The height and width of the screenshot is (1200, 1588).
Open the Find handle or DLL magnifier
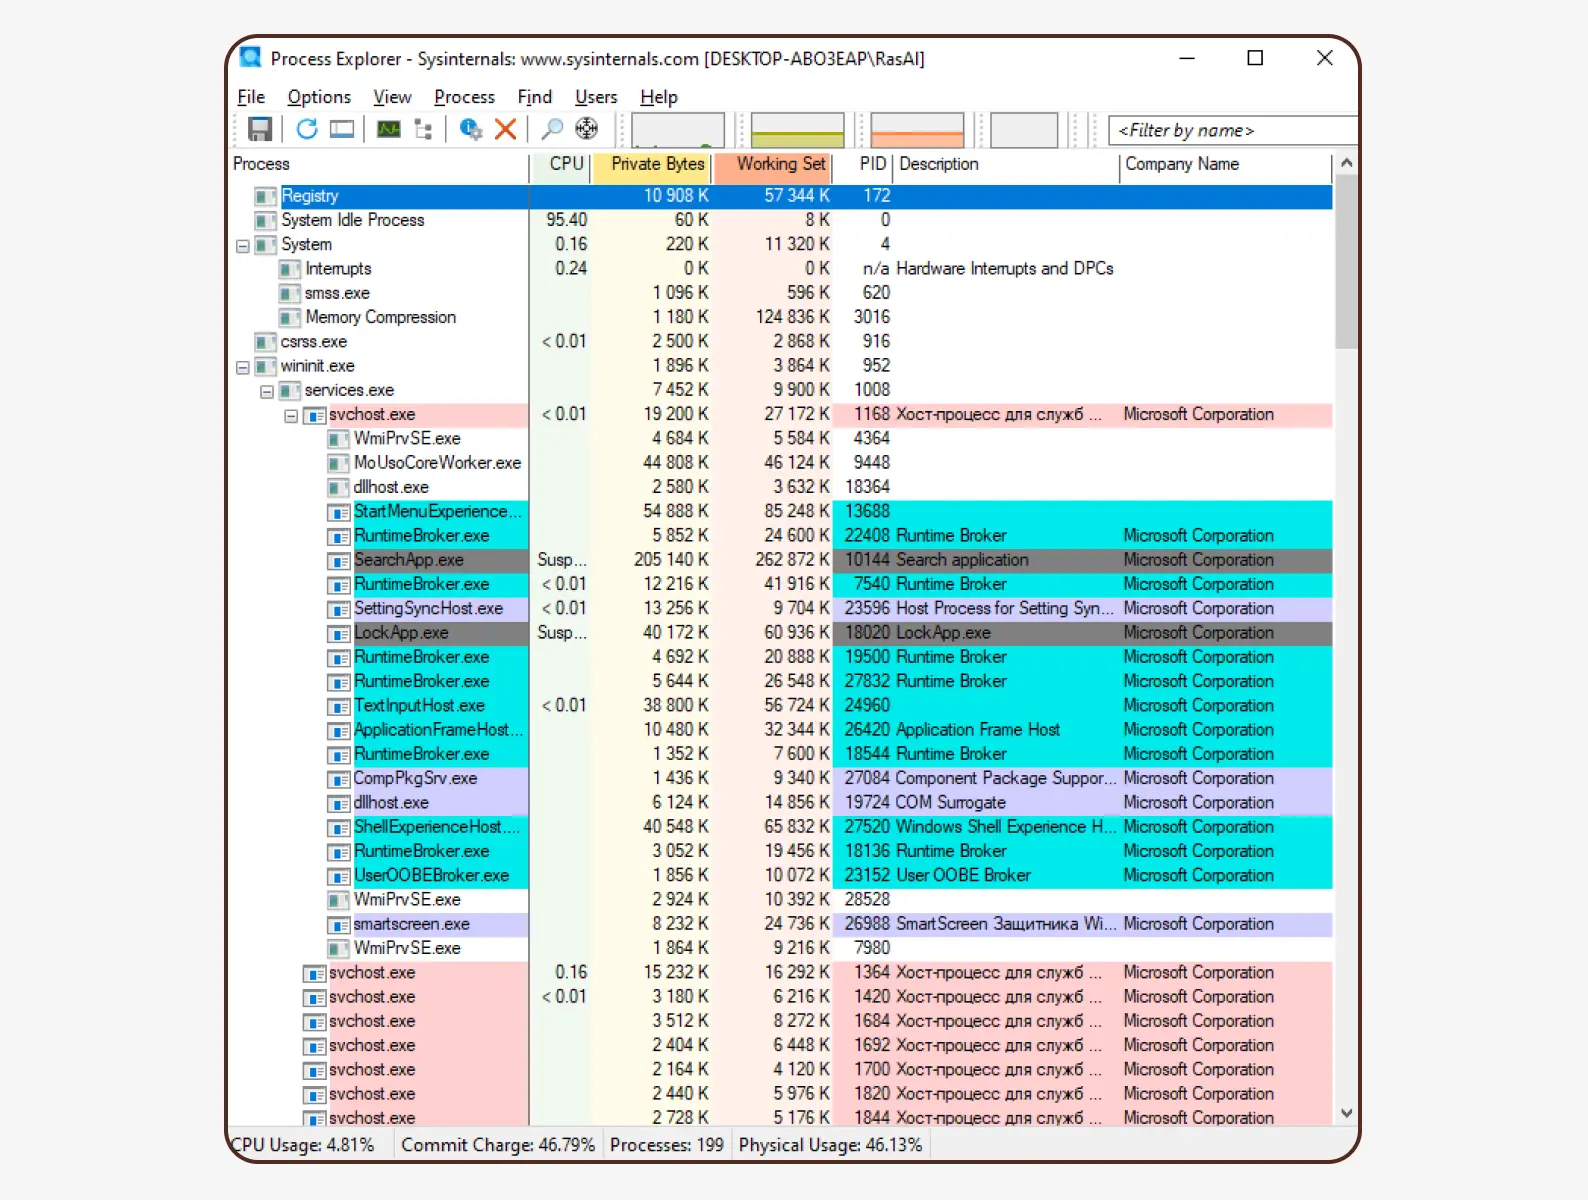[552, 129]
